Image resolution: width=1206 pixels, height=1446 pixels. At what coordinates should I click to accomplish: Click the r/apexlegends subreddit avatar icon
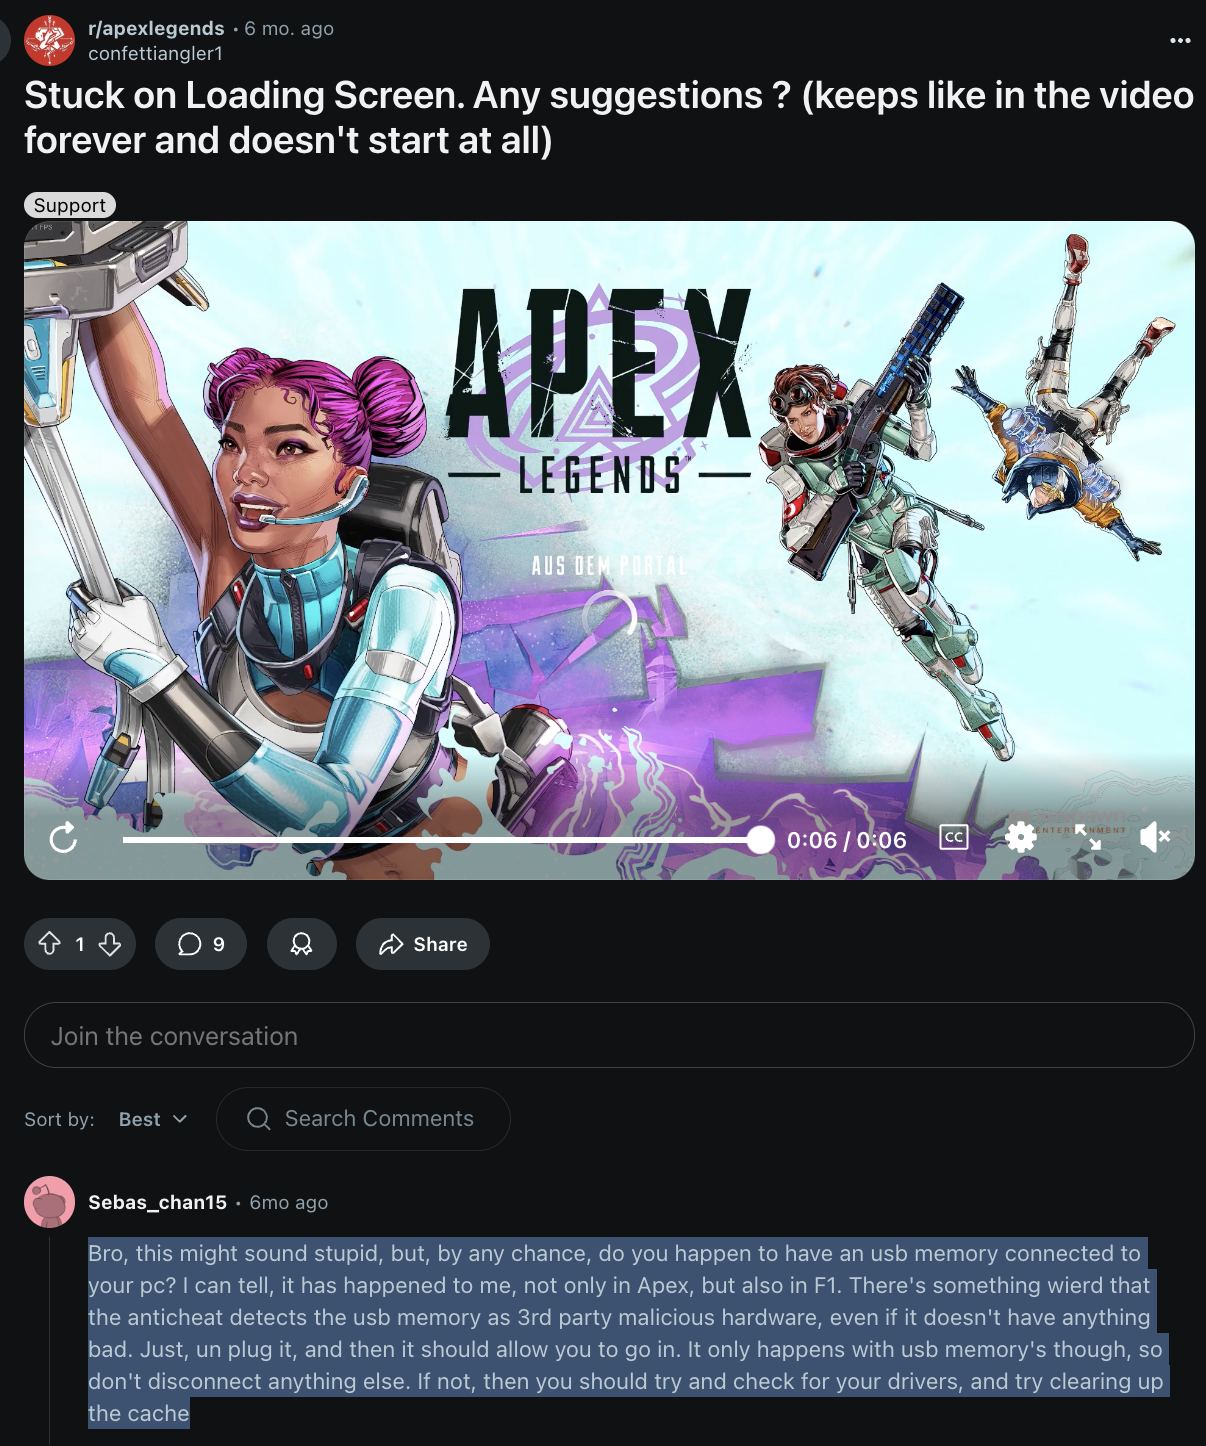click(x=49, y=40)
